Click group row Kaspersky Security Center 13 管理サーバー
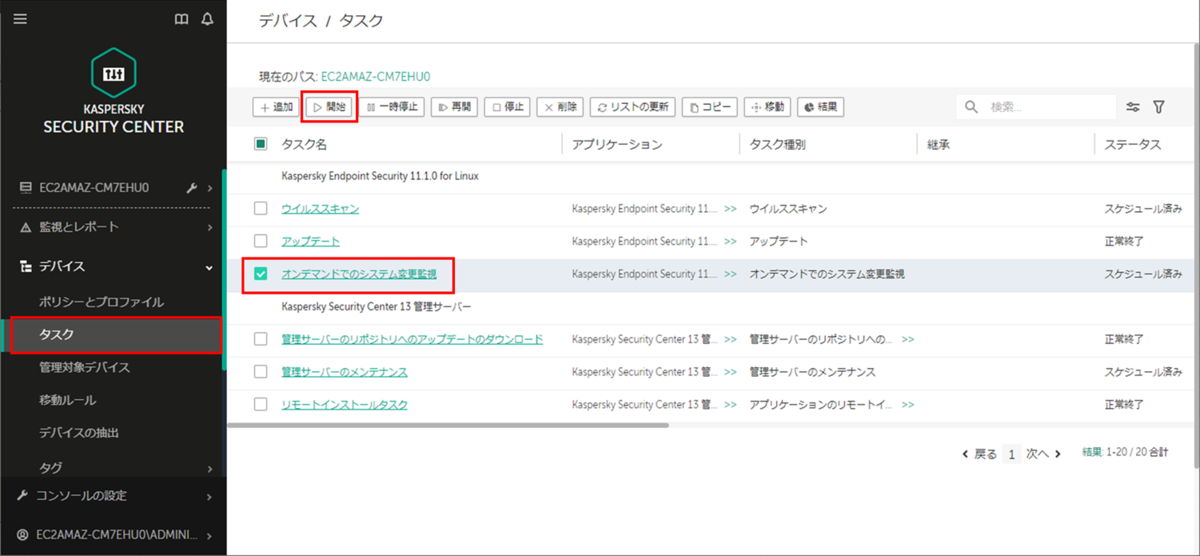Image resolution: width=1200 pixels, height=556 pixels. [376, 306]
